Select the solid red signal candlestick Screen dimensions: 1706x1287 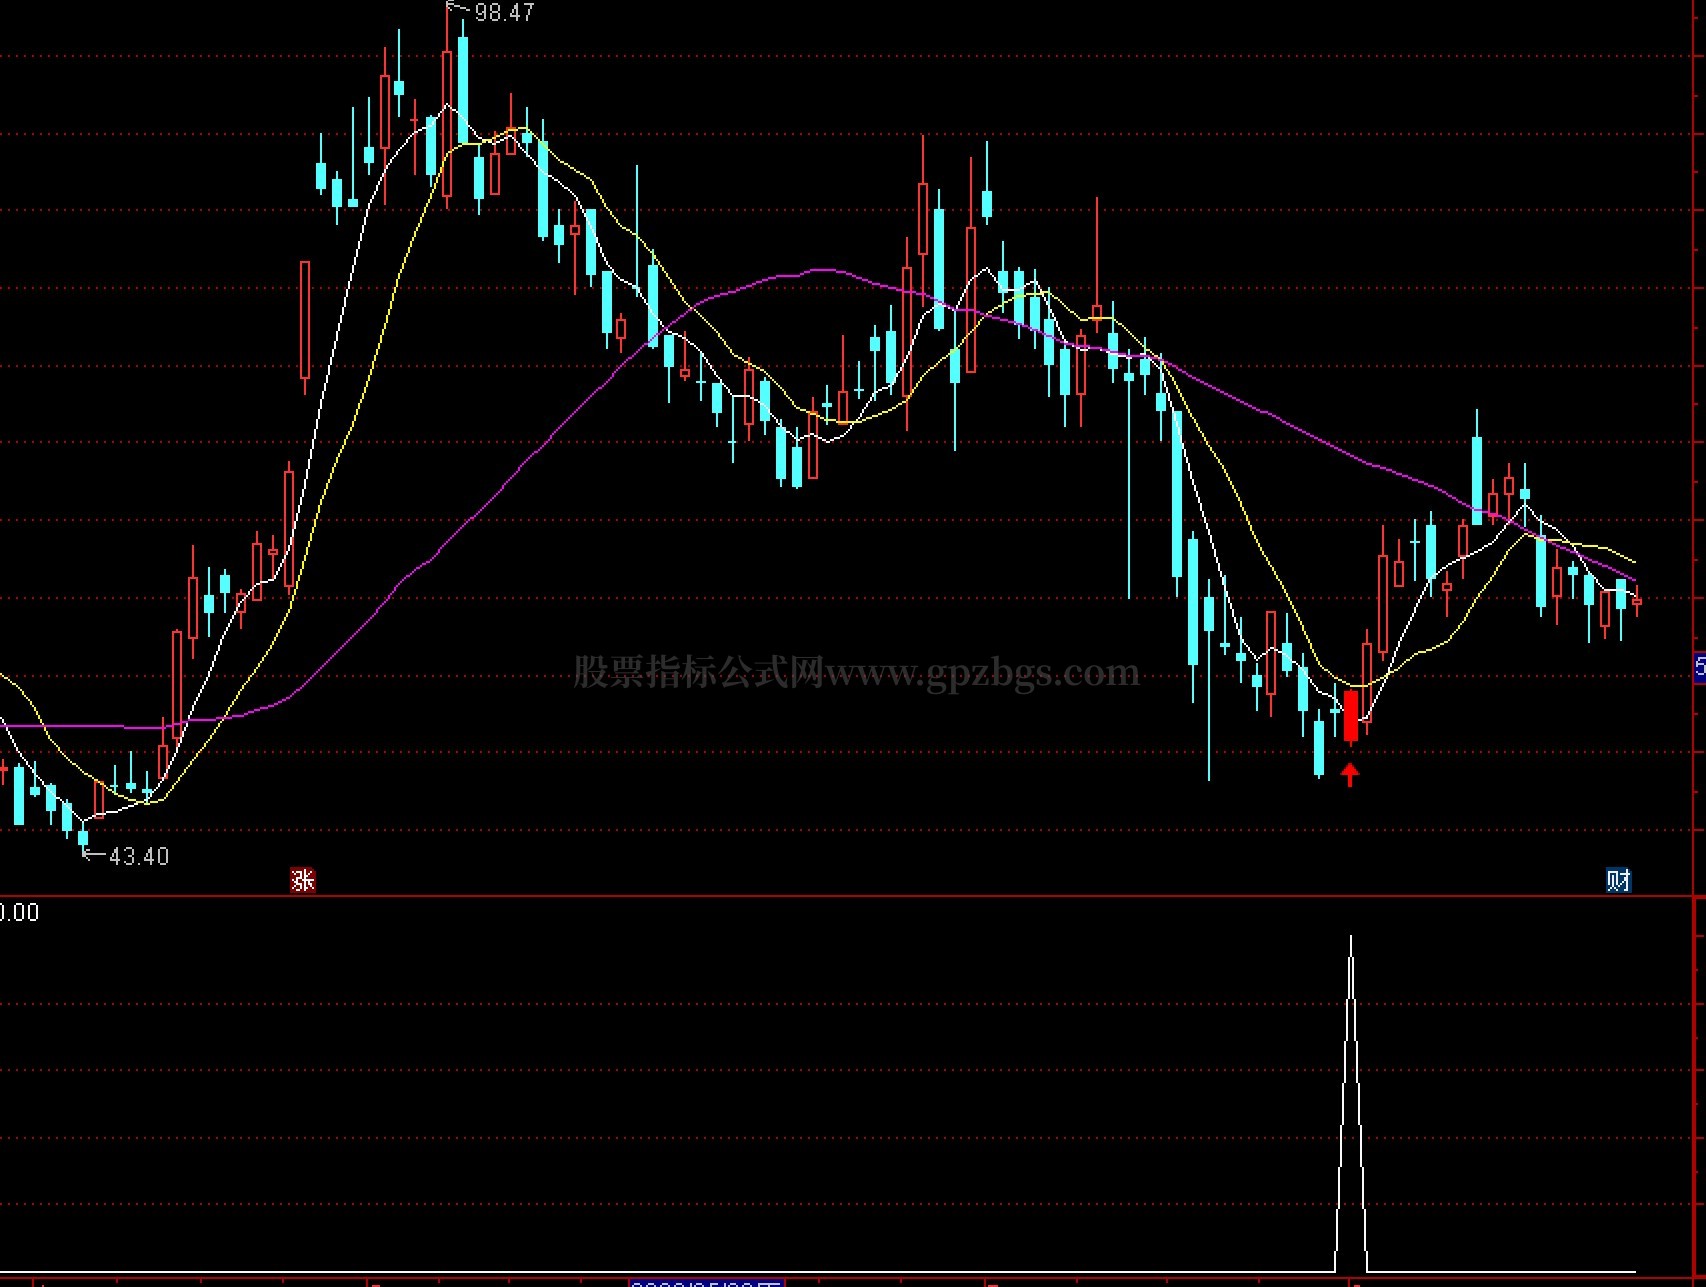click(x=1351, y=716)
